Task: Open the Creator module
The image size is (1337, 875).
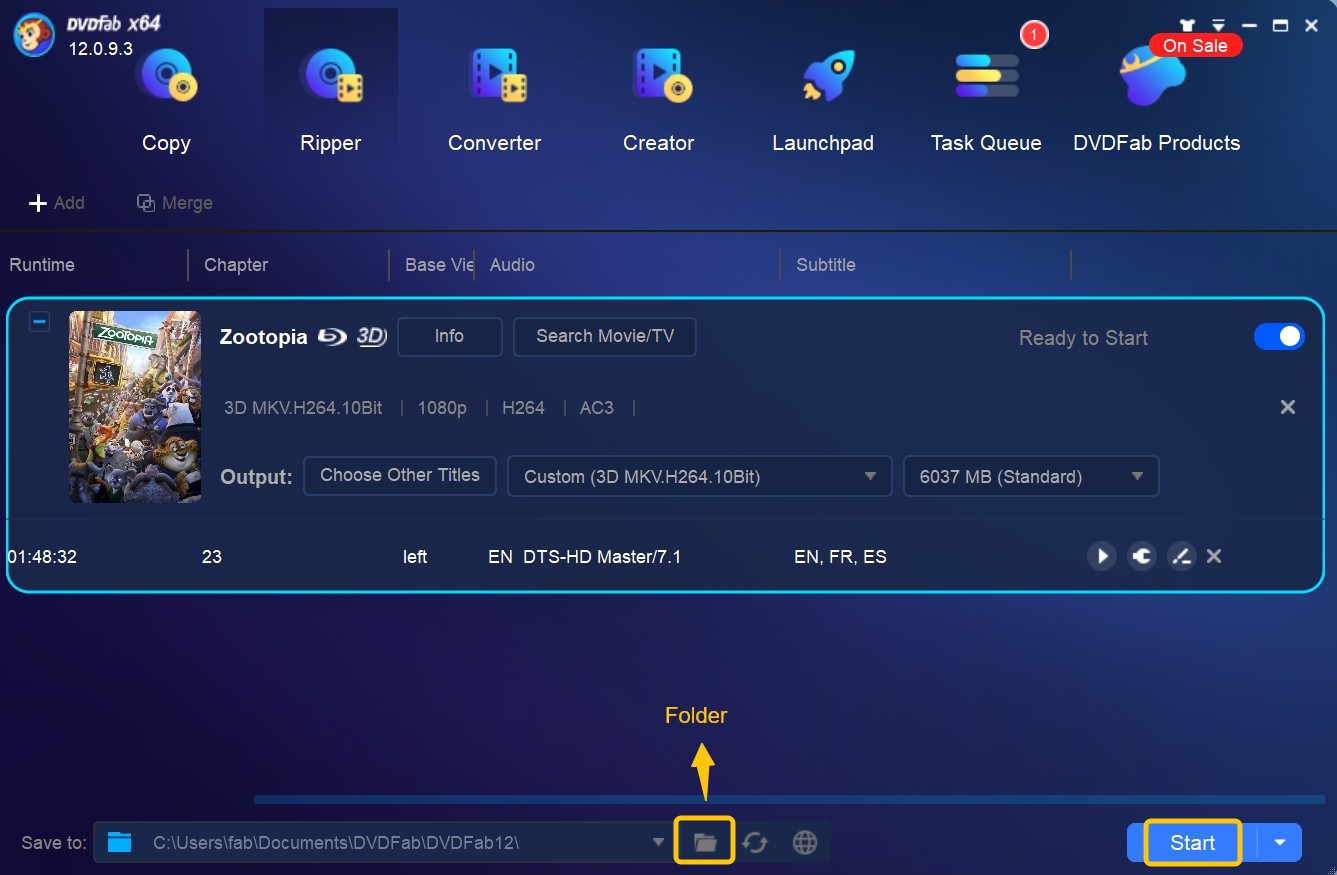Action: point(658,95)
